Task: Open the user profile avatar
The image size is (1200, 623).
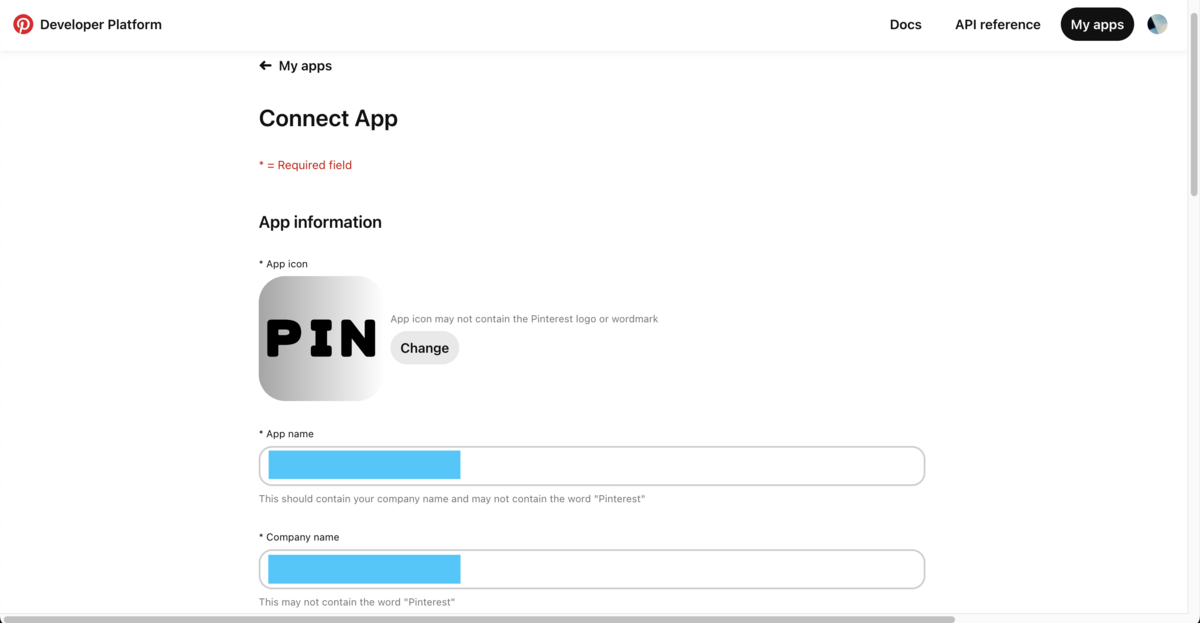Action: [x=1157, y=24]
